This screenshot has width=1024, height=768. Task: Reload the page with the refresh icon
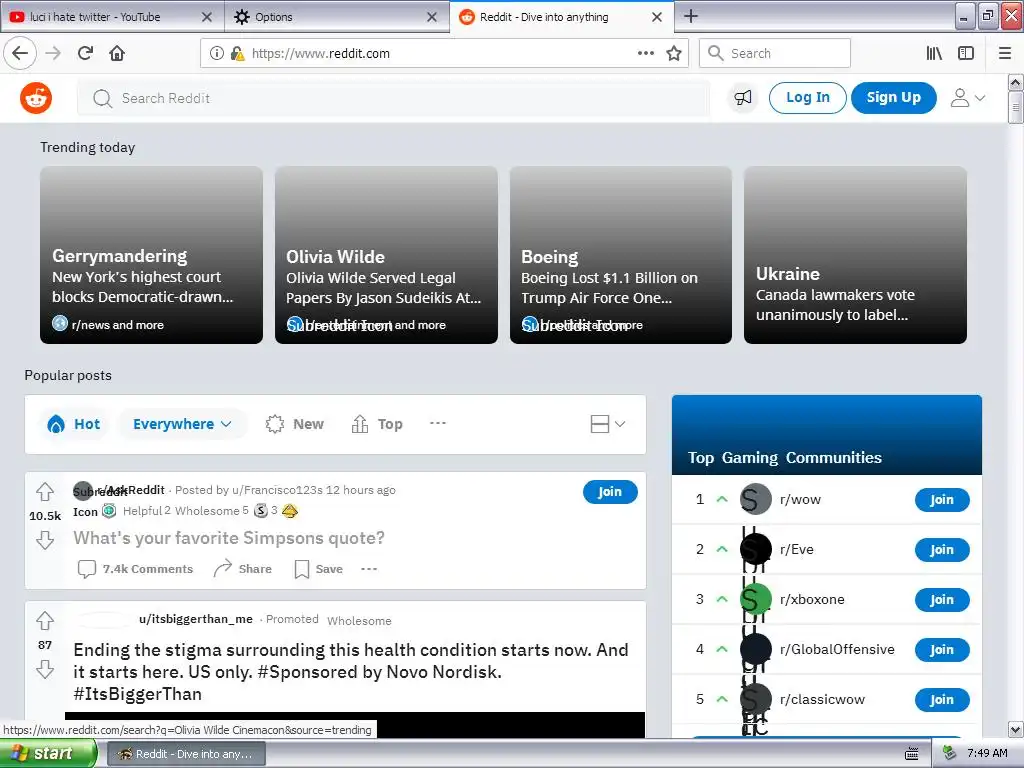click(x=86, y=54)
